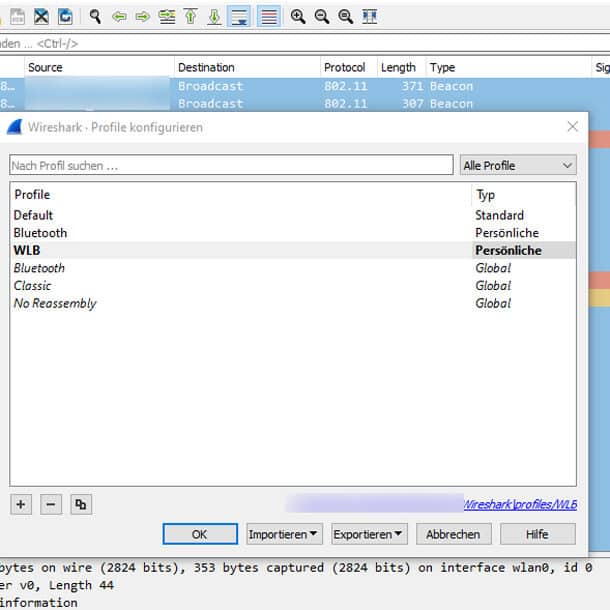The height and width of the screenshot is (610, 610).
Task: Click the plus button to add a profile
Action: coord(21,505)
